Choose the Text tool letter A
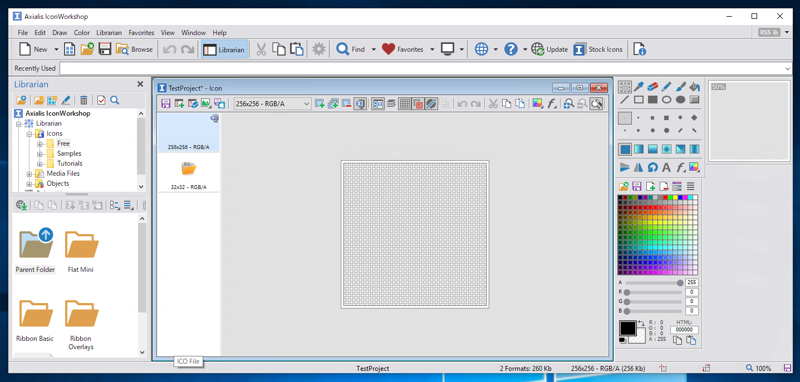The height and width of the screenshot is (382, 800). [666, 167]
